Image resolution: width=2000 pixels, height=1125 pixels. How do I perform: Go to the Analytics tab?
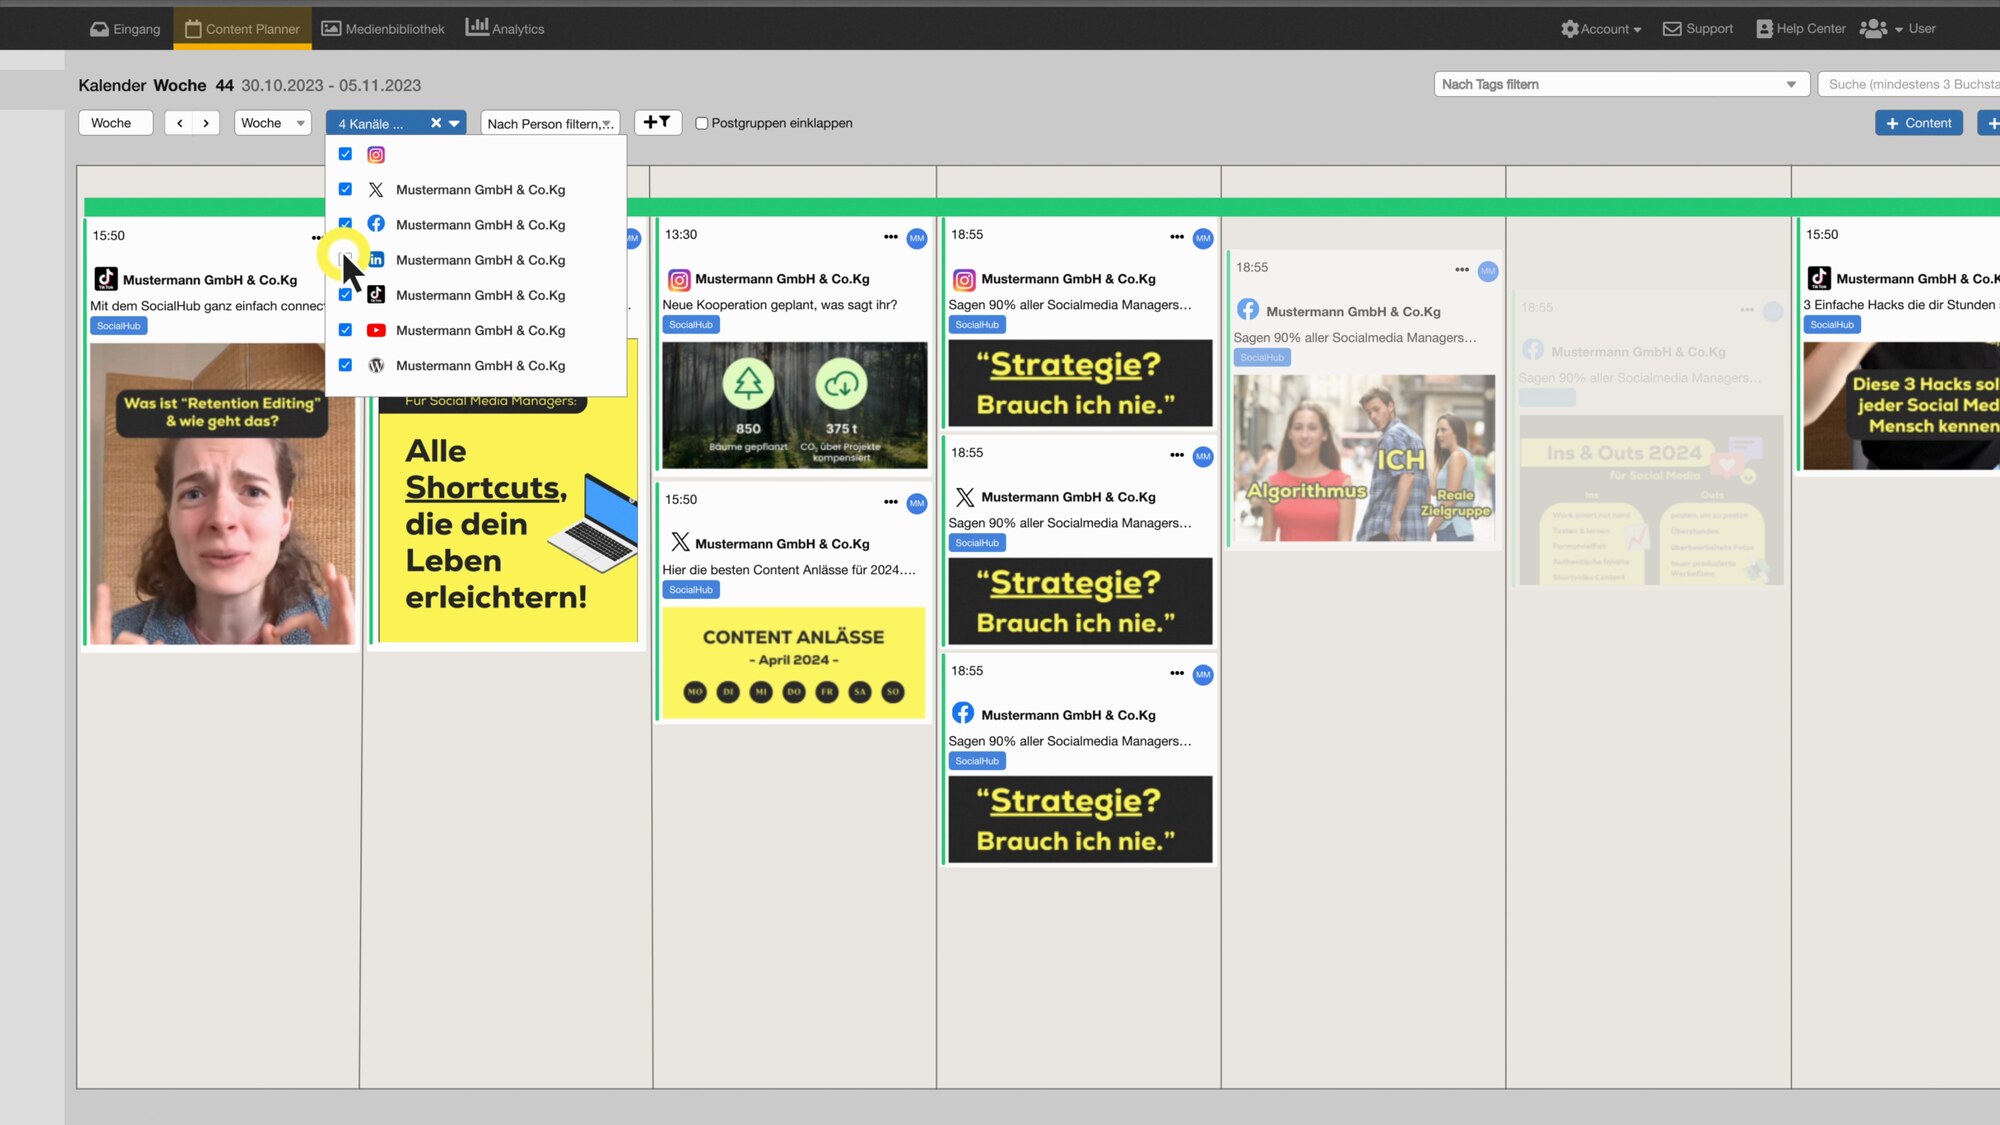(505, 29)
